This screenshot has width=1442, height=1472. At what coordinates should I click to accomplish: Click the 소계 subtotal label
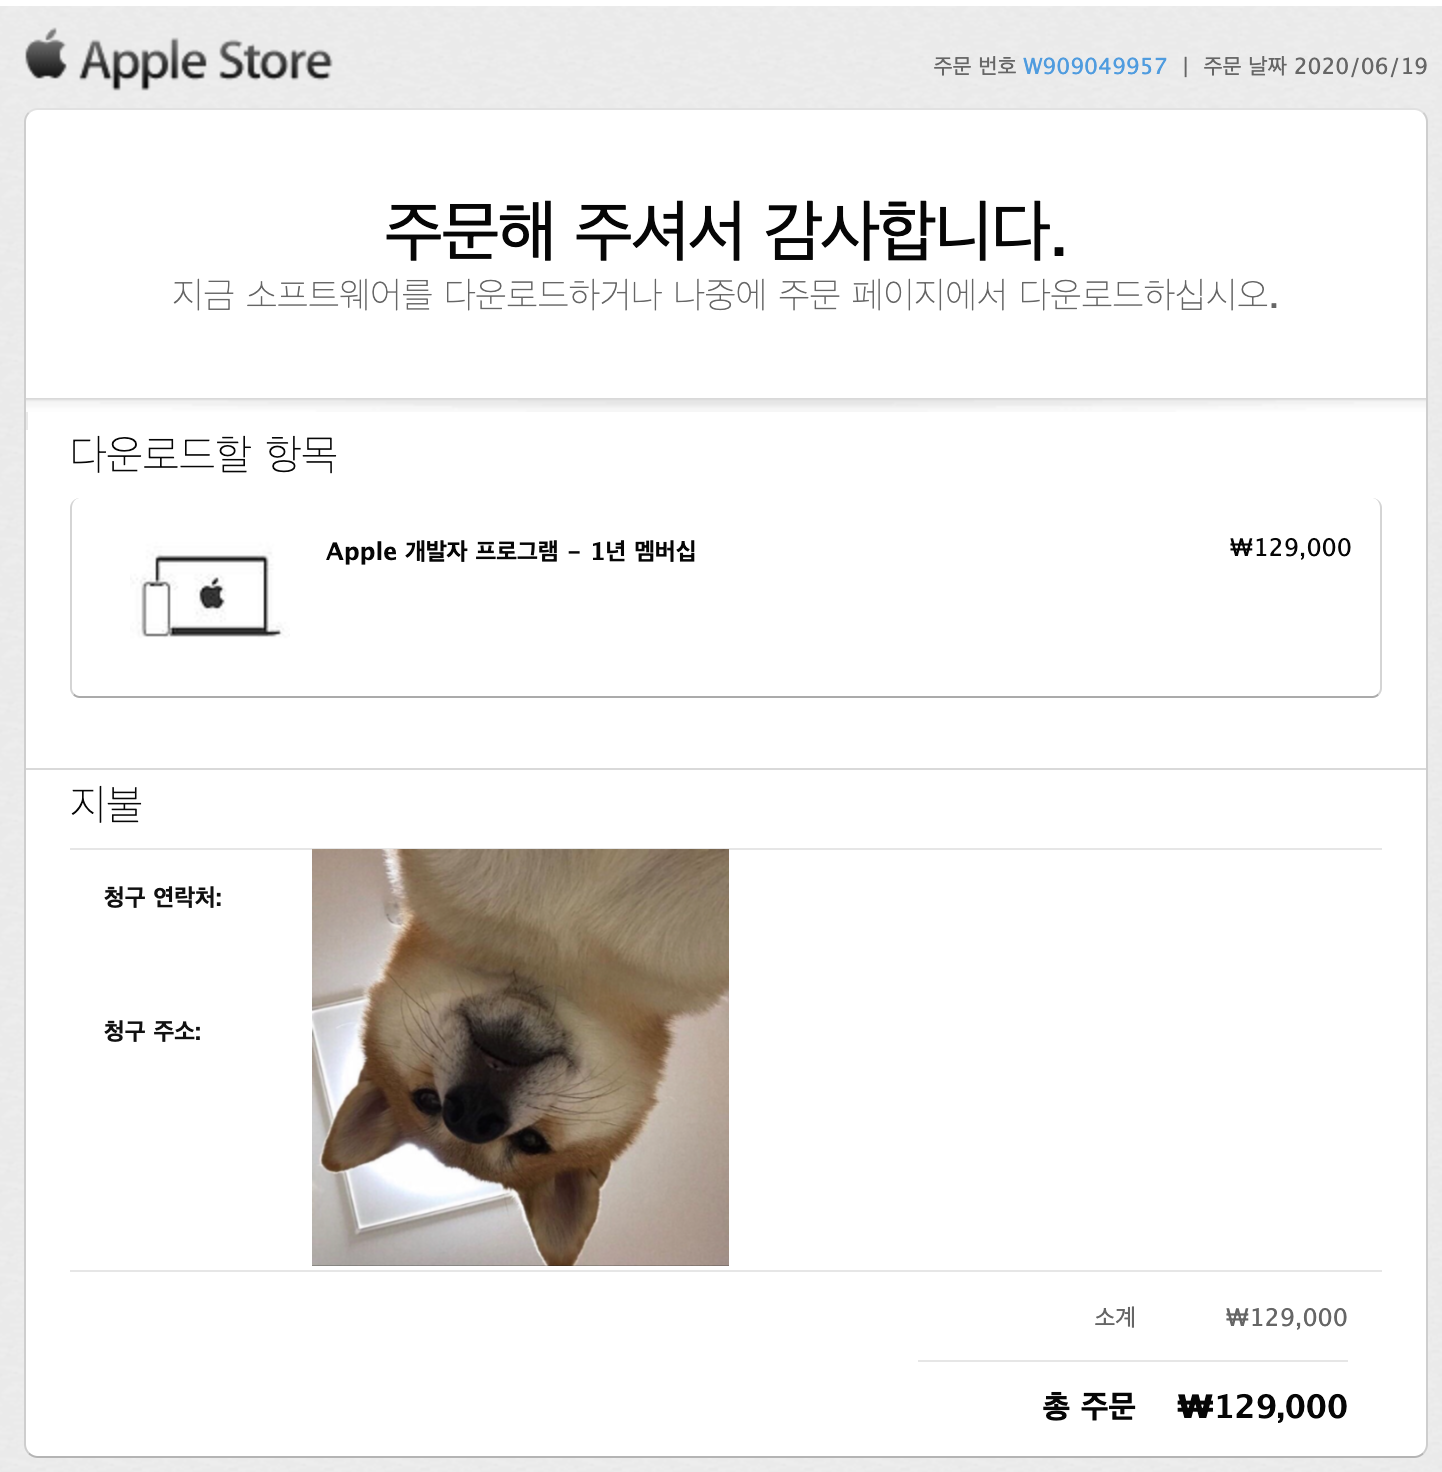(1115, 1317)
